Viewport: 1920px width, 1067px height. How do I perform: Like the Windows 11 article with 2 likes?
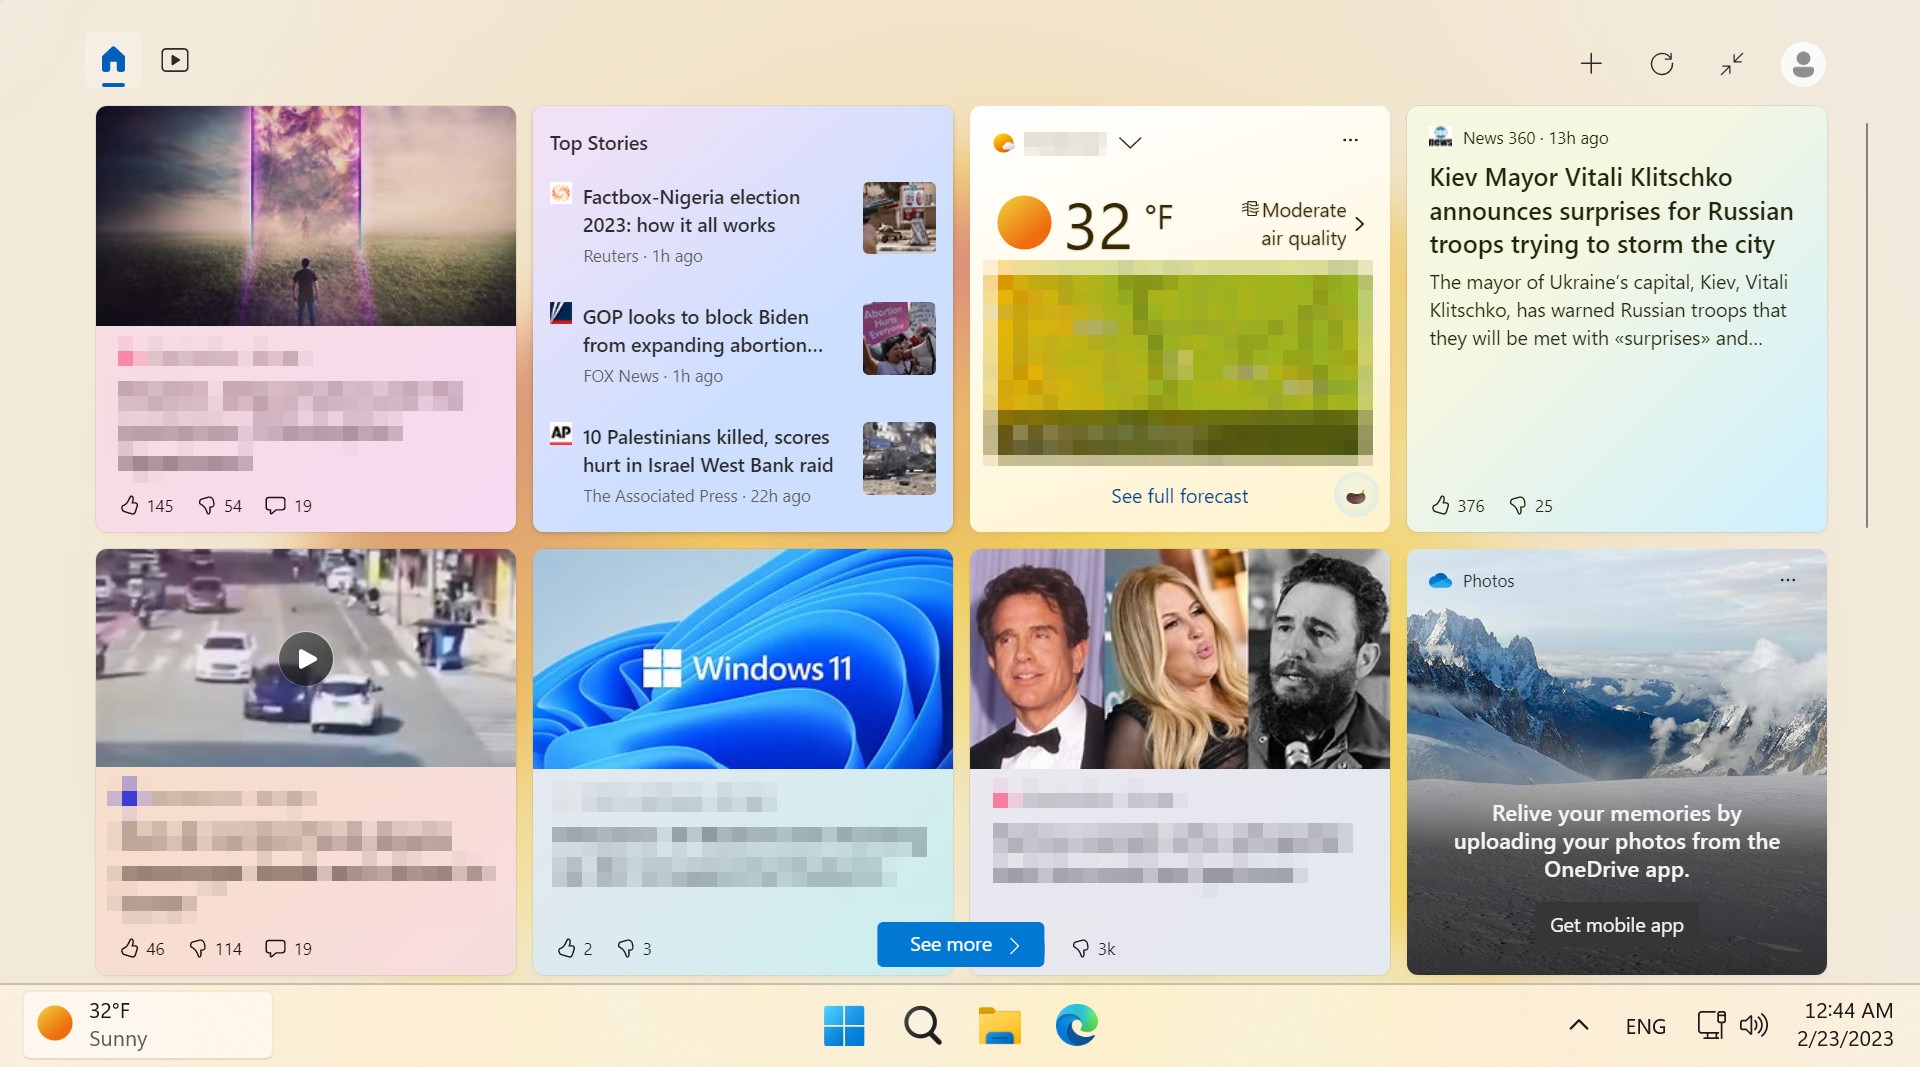click(574, 949)
